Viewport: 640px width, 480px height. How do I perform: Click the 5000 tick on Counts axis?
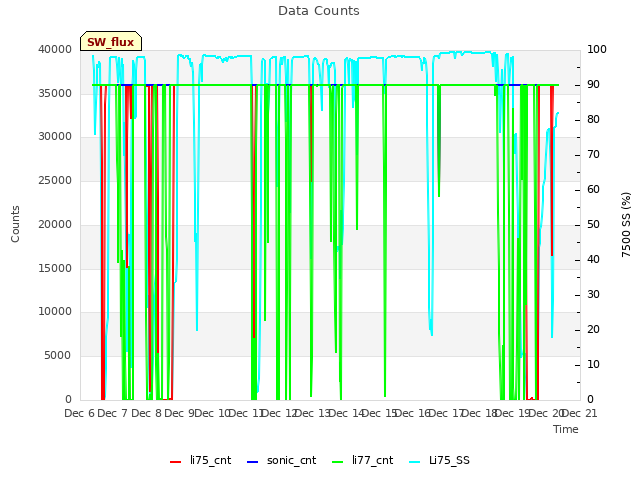pos(58,356)
